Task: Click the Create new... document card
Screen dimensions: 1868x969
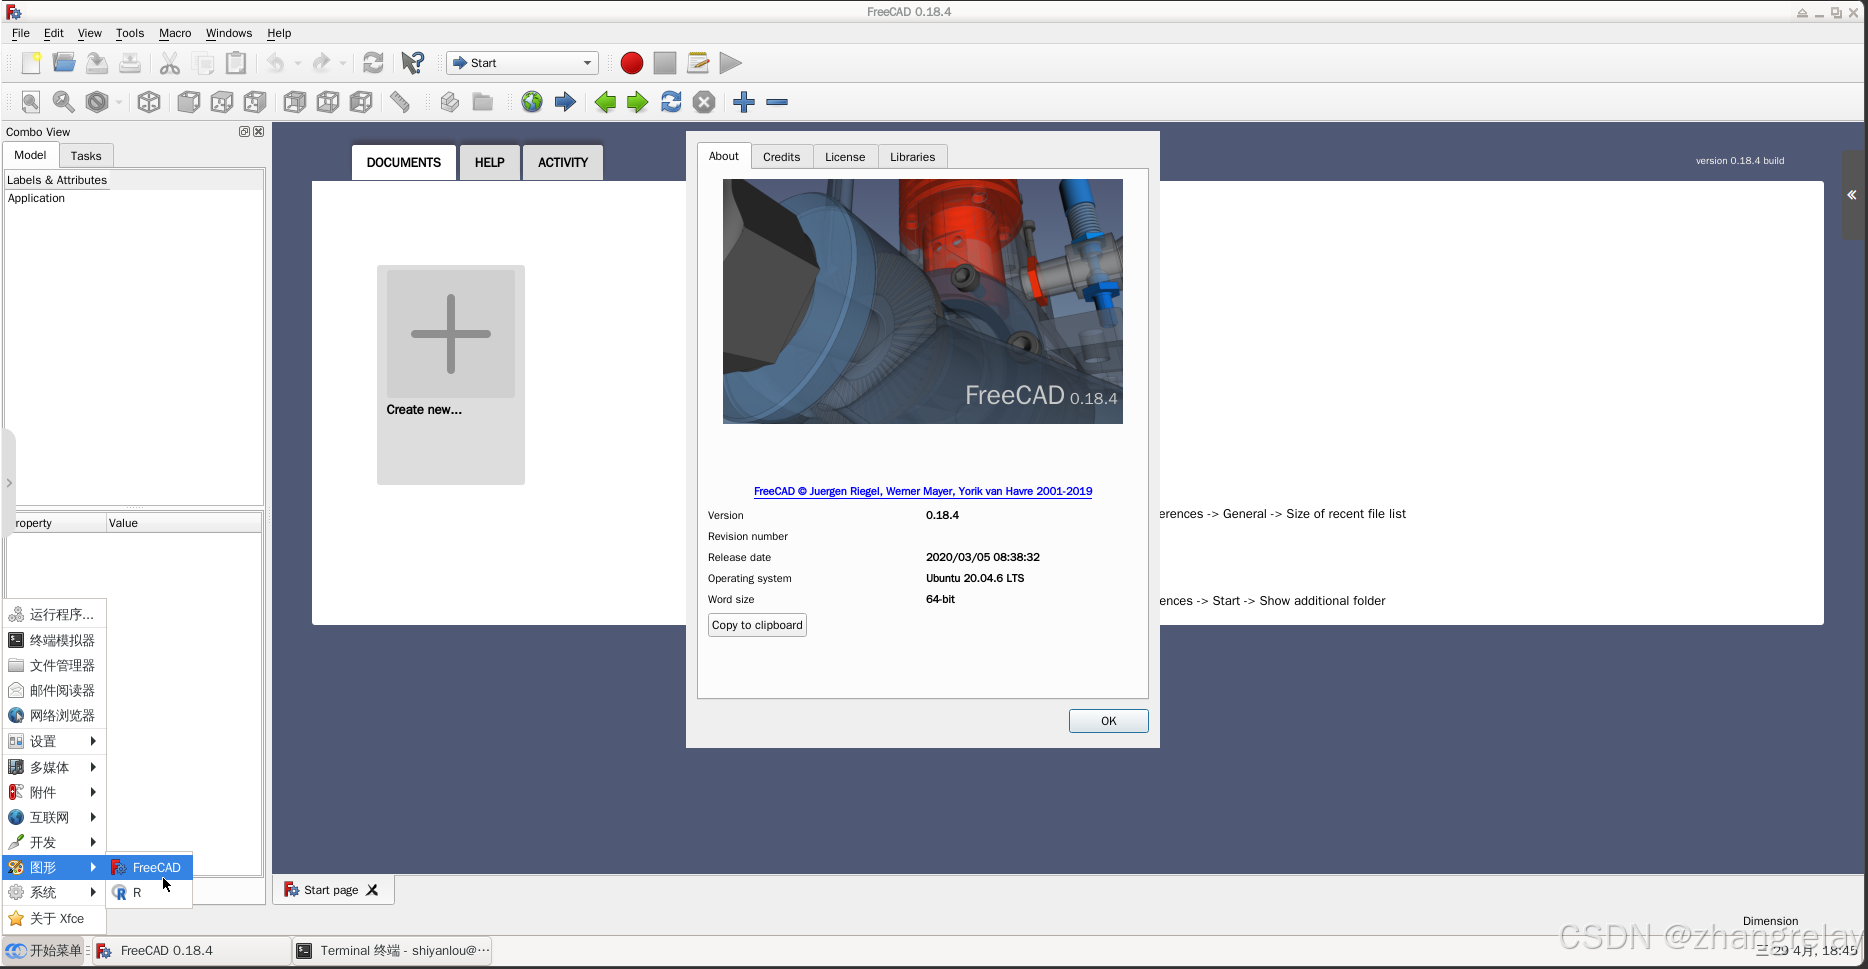Action: pyautogui.click(x=451, y=375)
